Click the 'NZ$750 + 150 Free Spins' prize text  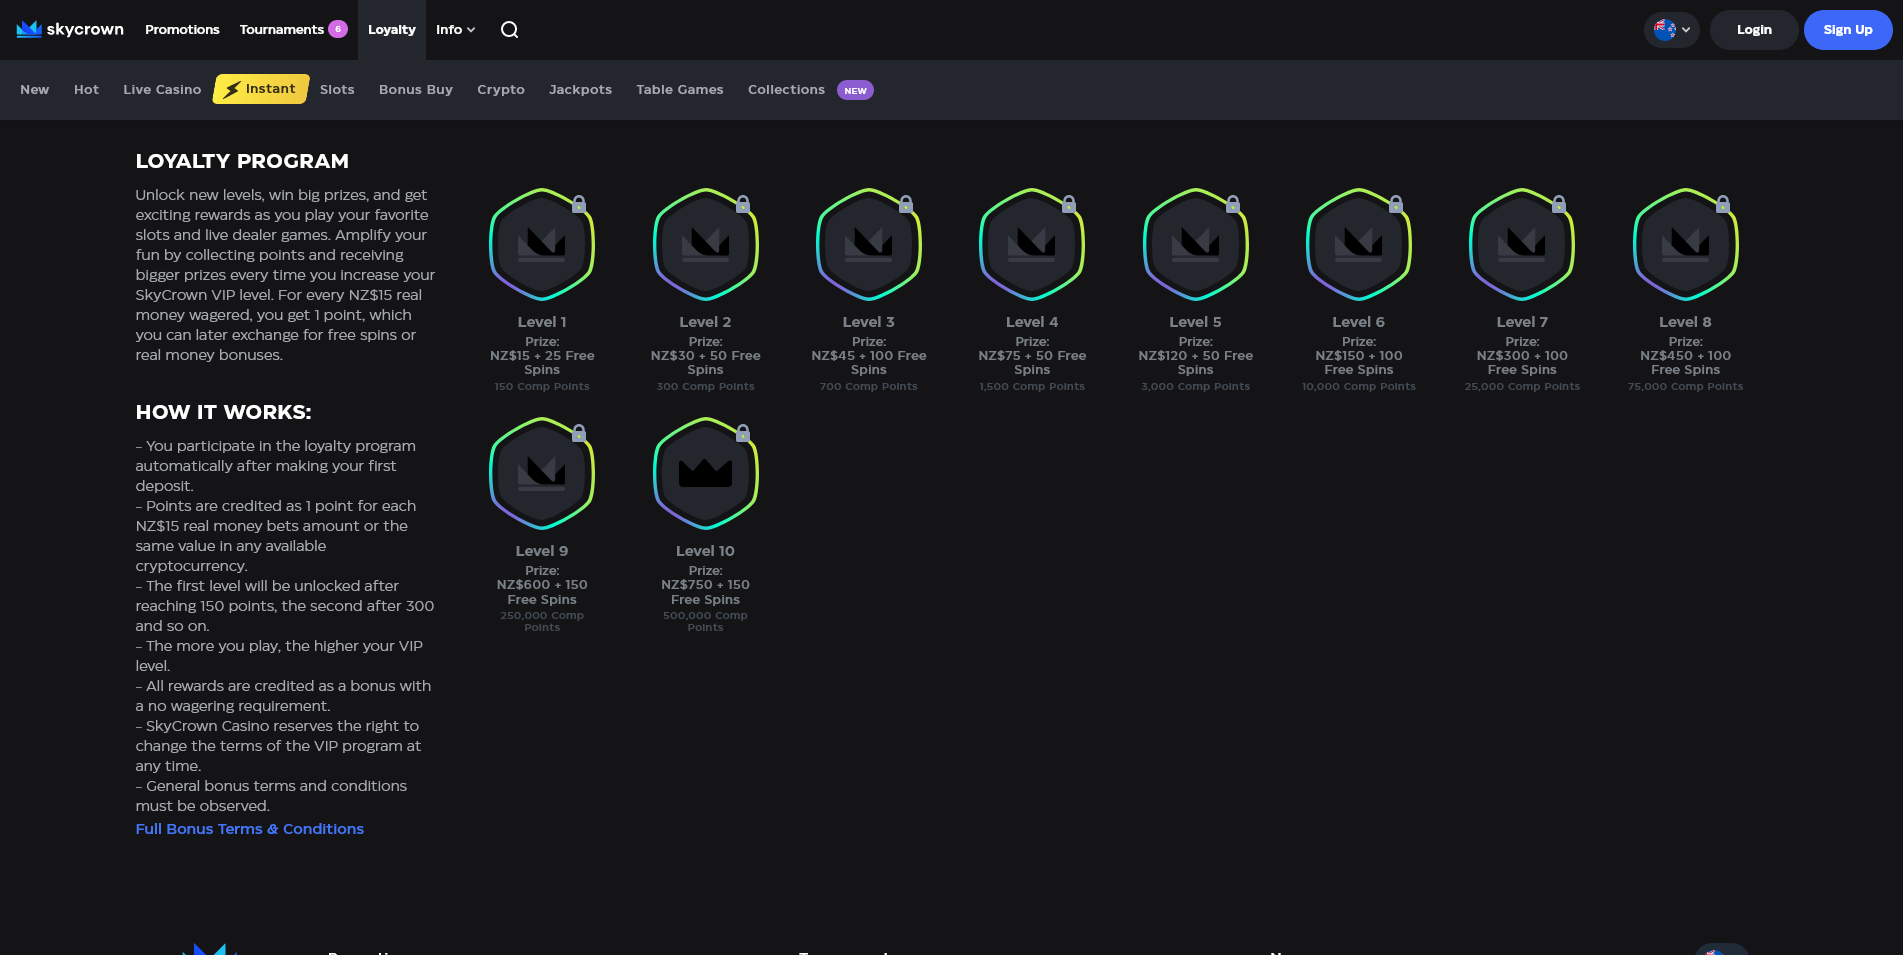click(x=706, y=592)
